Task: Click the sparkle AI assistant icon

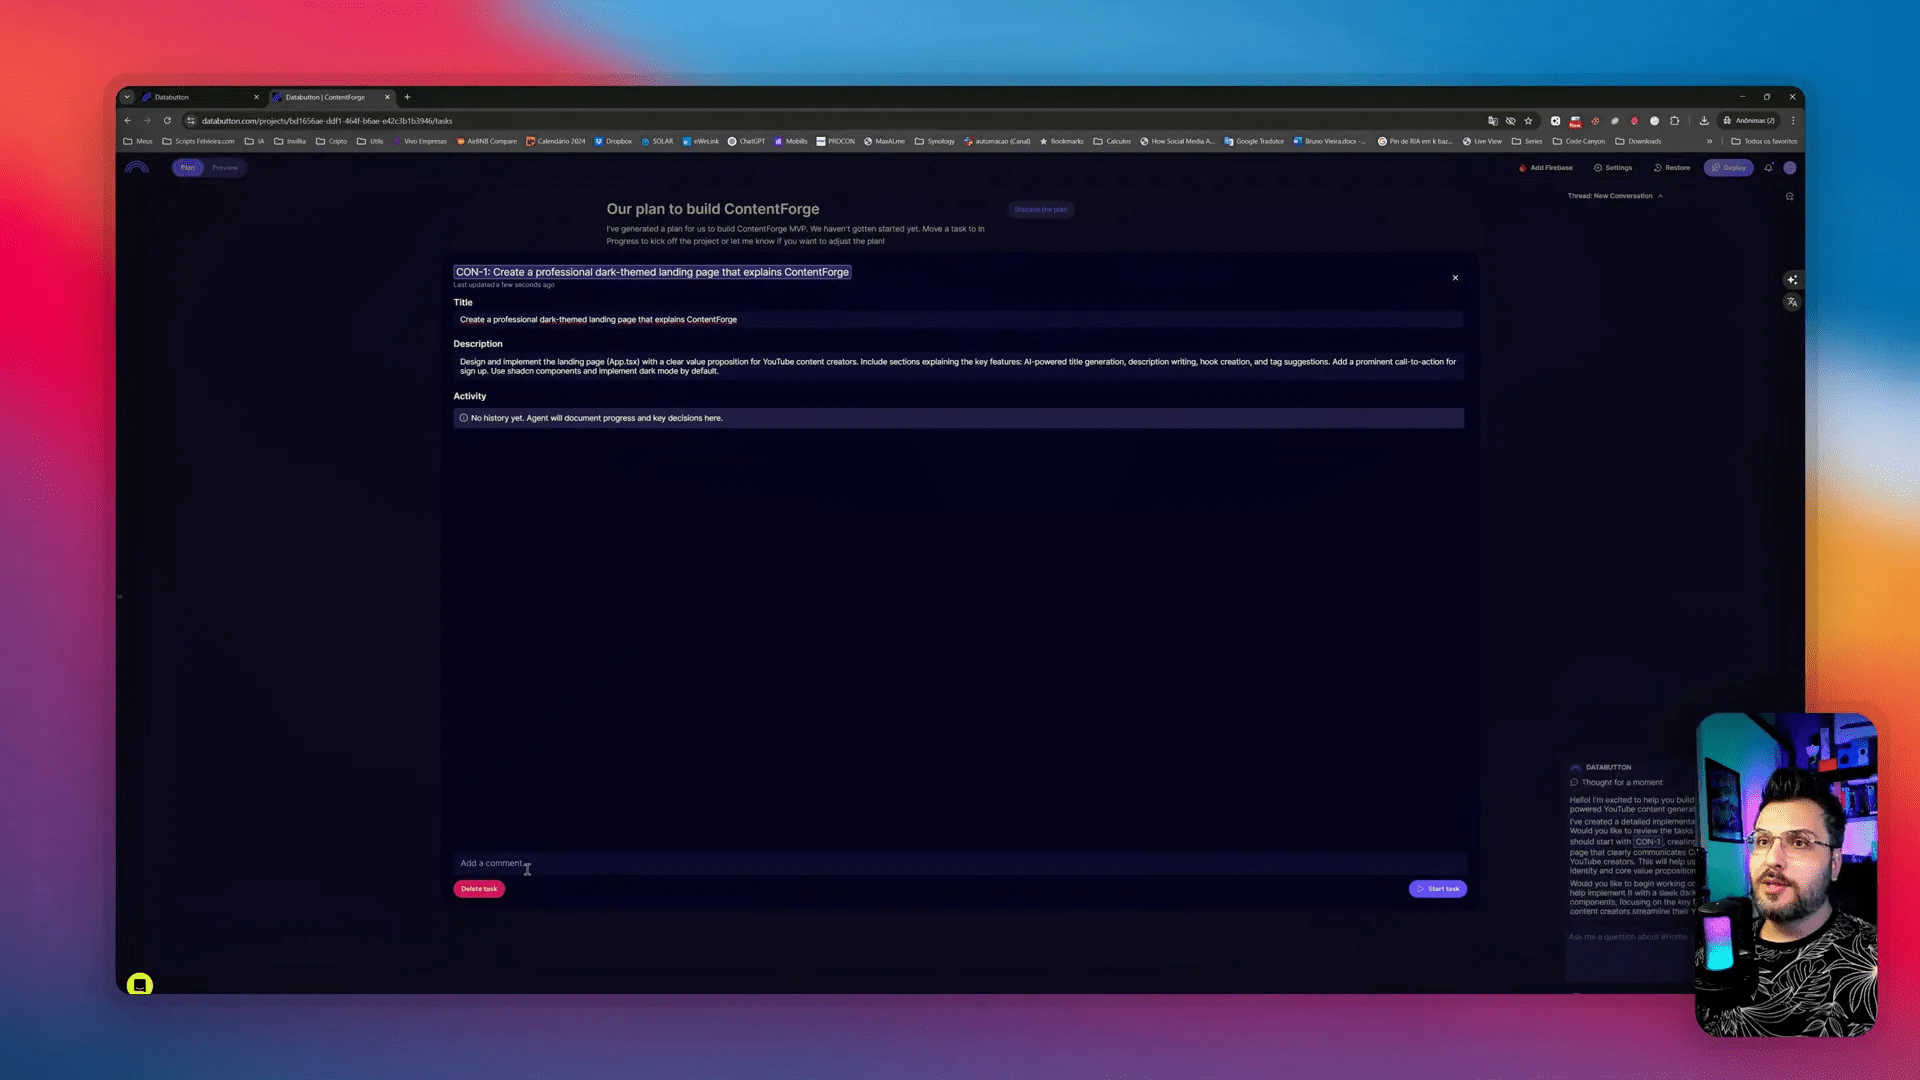Action: tap(1792, 280)
